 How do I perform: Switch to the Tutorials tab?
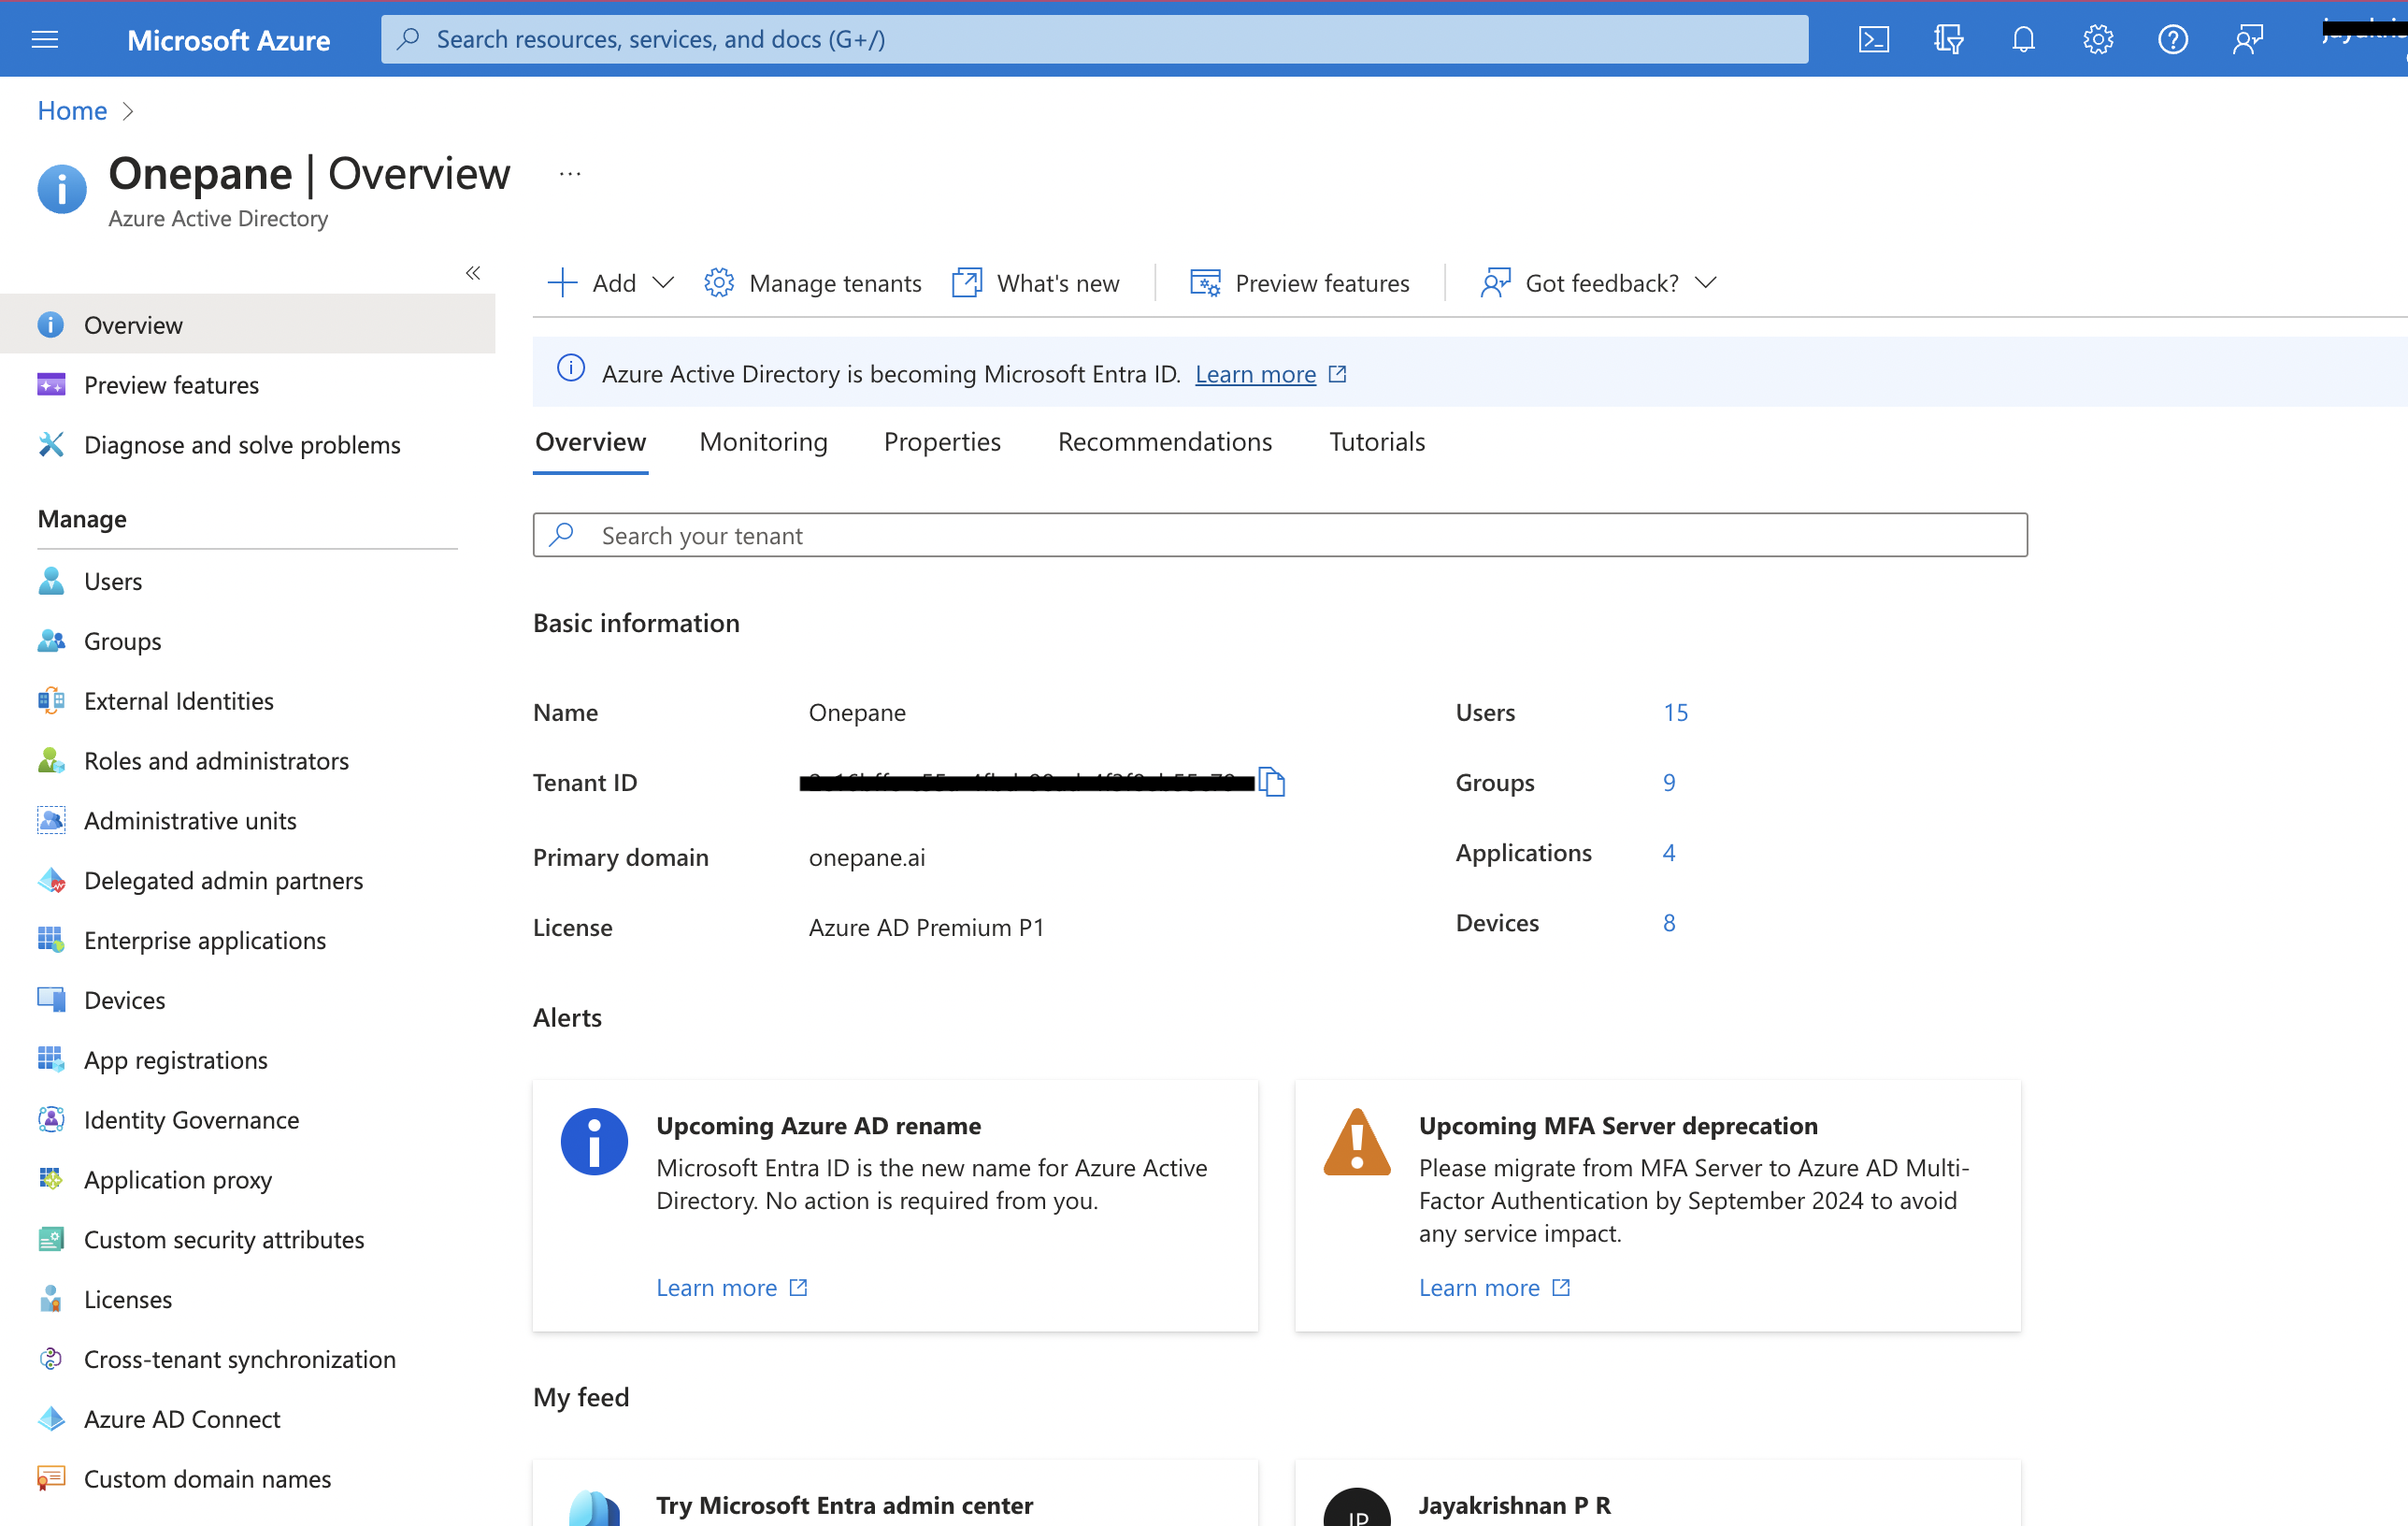[x=1377, y=442]
